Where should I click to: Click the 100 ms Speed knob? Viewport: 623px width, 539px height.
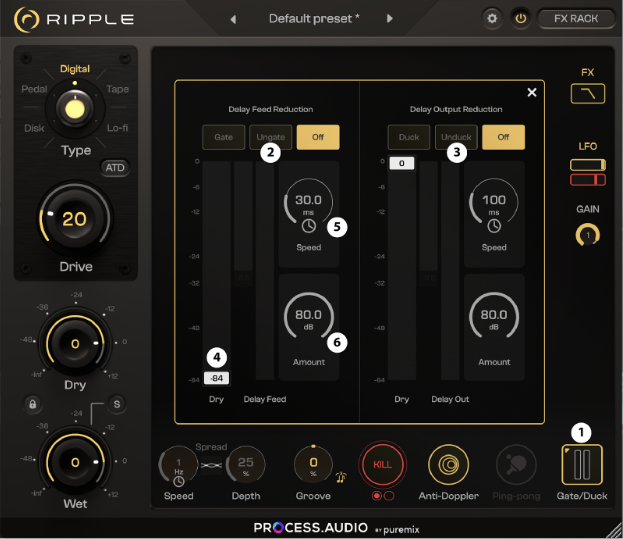coord(494,201)
